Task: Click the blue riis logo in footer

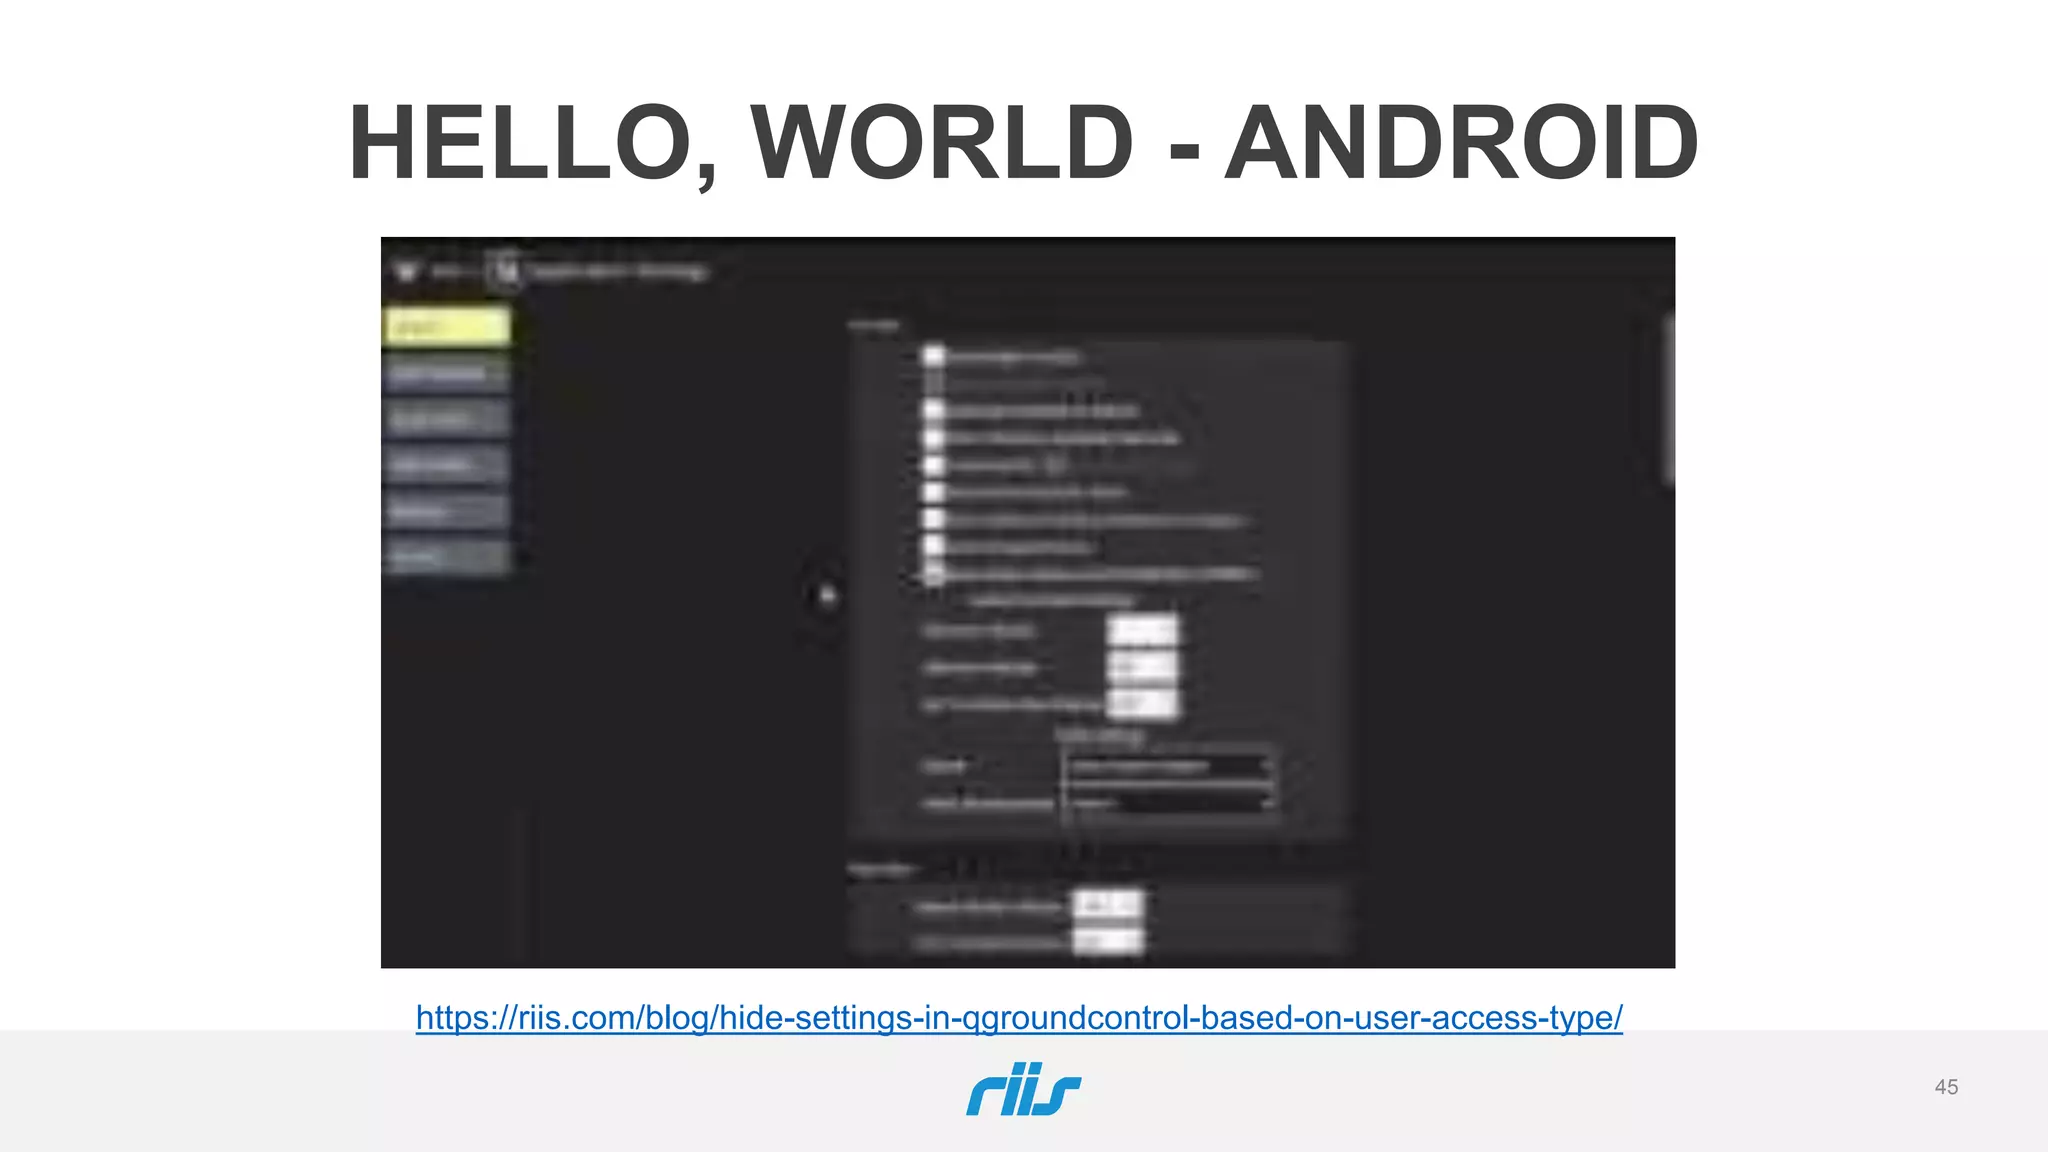Action: [1023, 1089]
